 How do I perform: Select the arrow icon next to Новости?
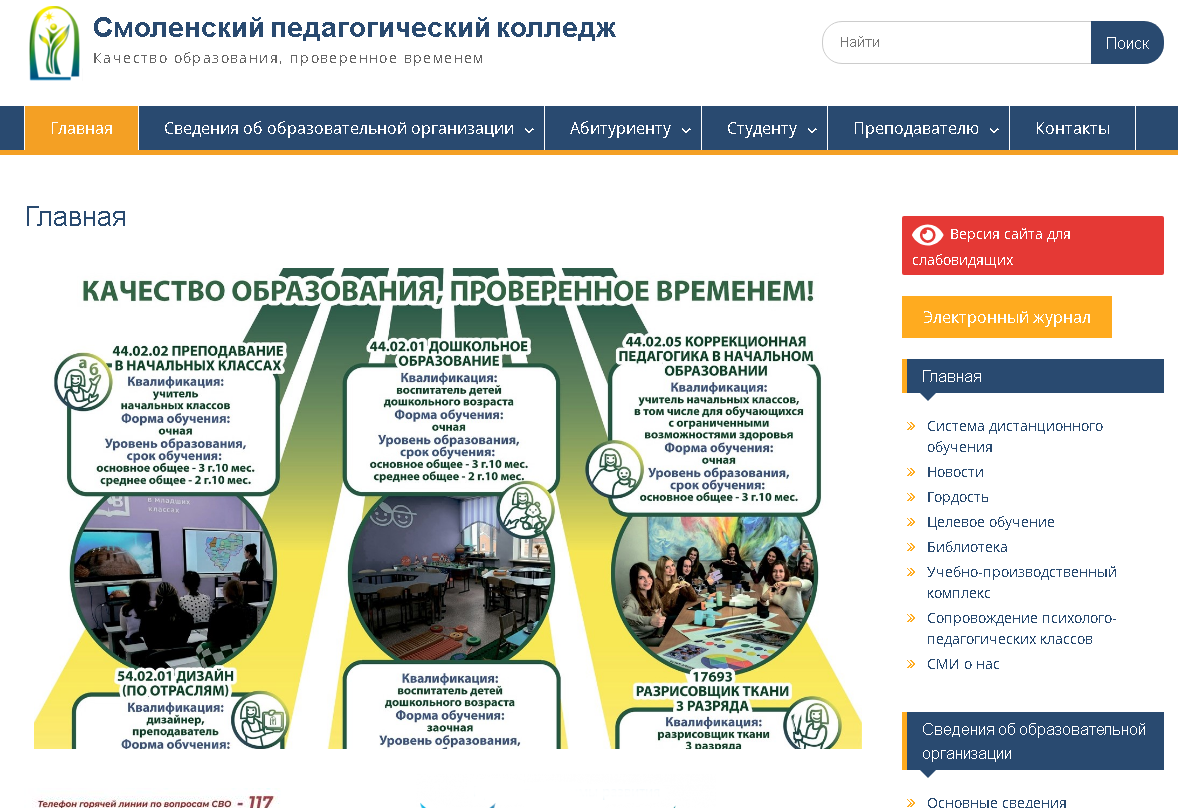tap(909, 472)
